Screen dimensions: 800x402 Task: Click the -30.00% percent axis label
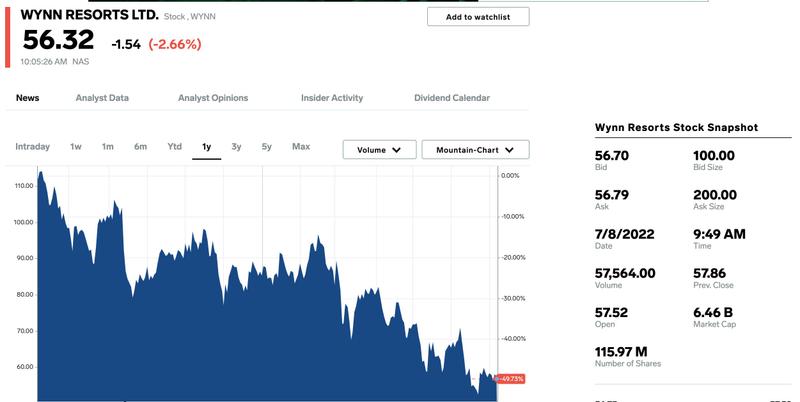tap(513, 298)
